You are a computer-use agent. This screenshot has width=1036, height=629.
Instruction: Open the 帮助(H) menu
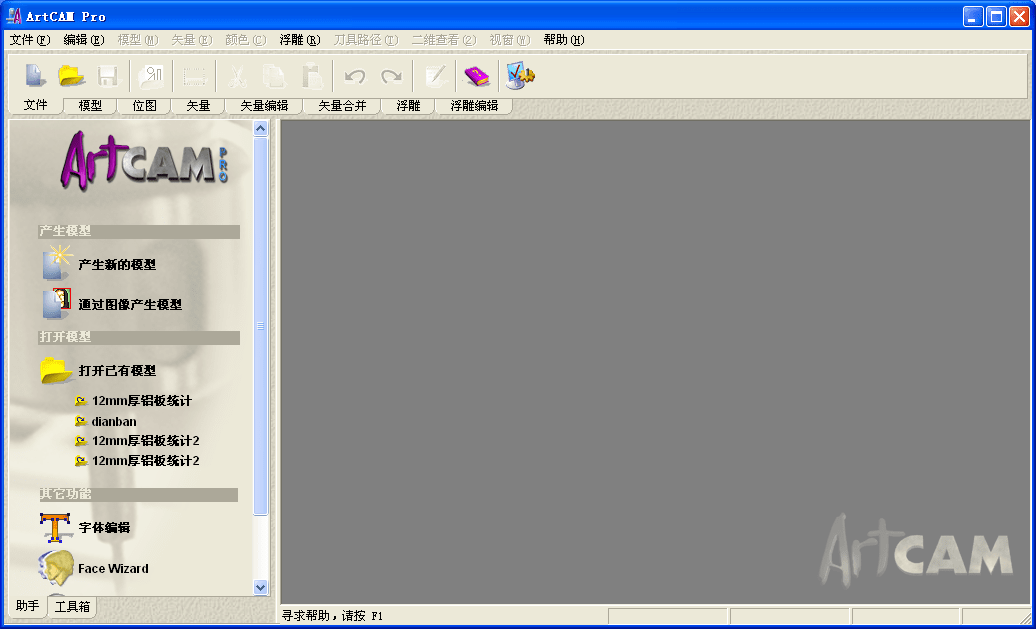pyautogui.click(x=564, y=40)
